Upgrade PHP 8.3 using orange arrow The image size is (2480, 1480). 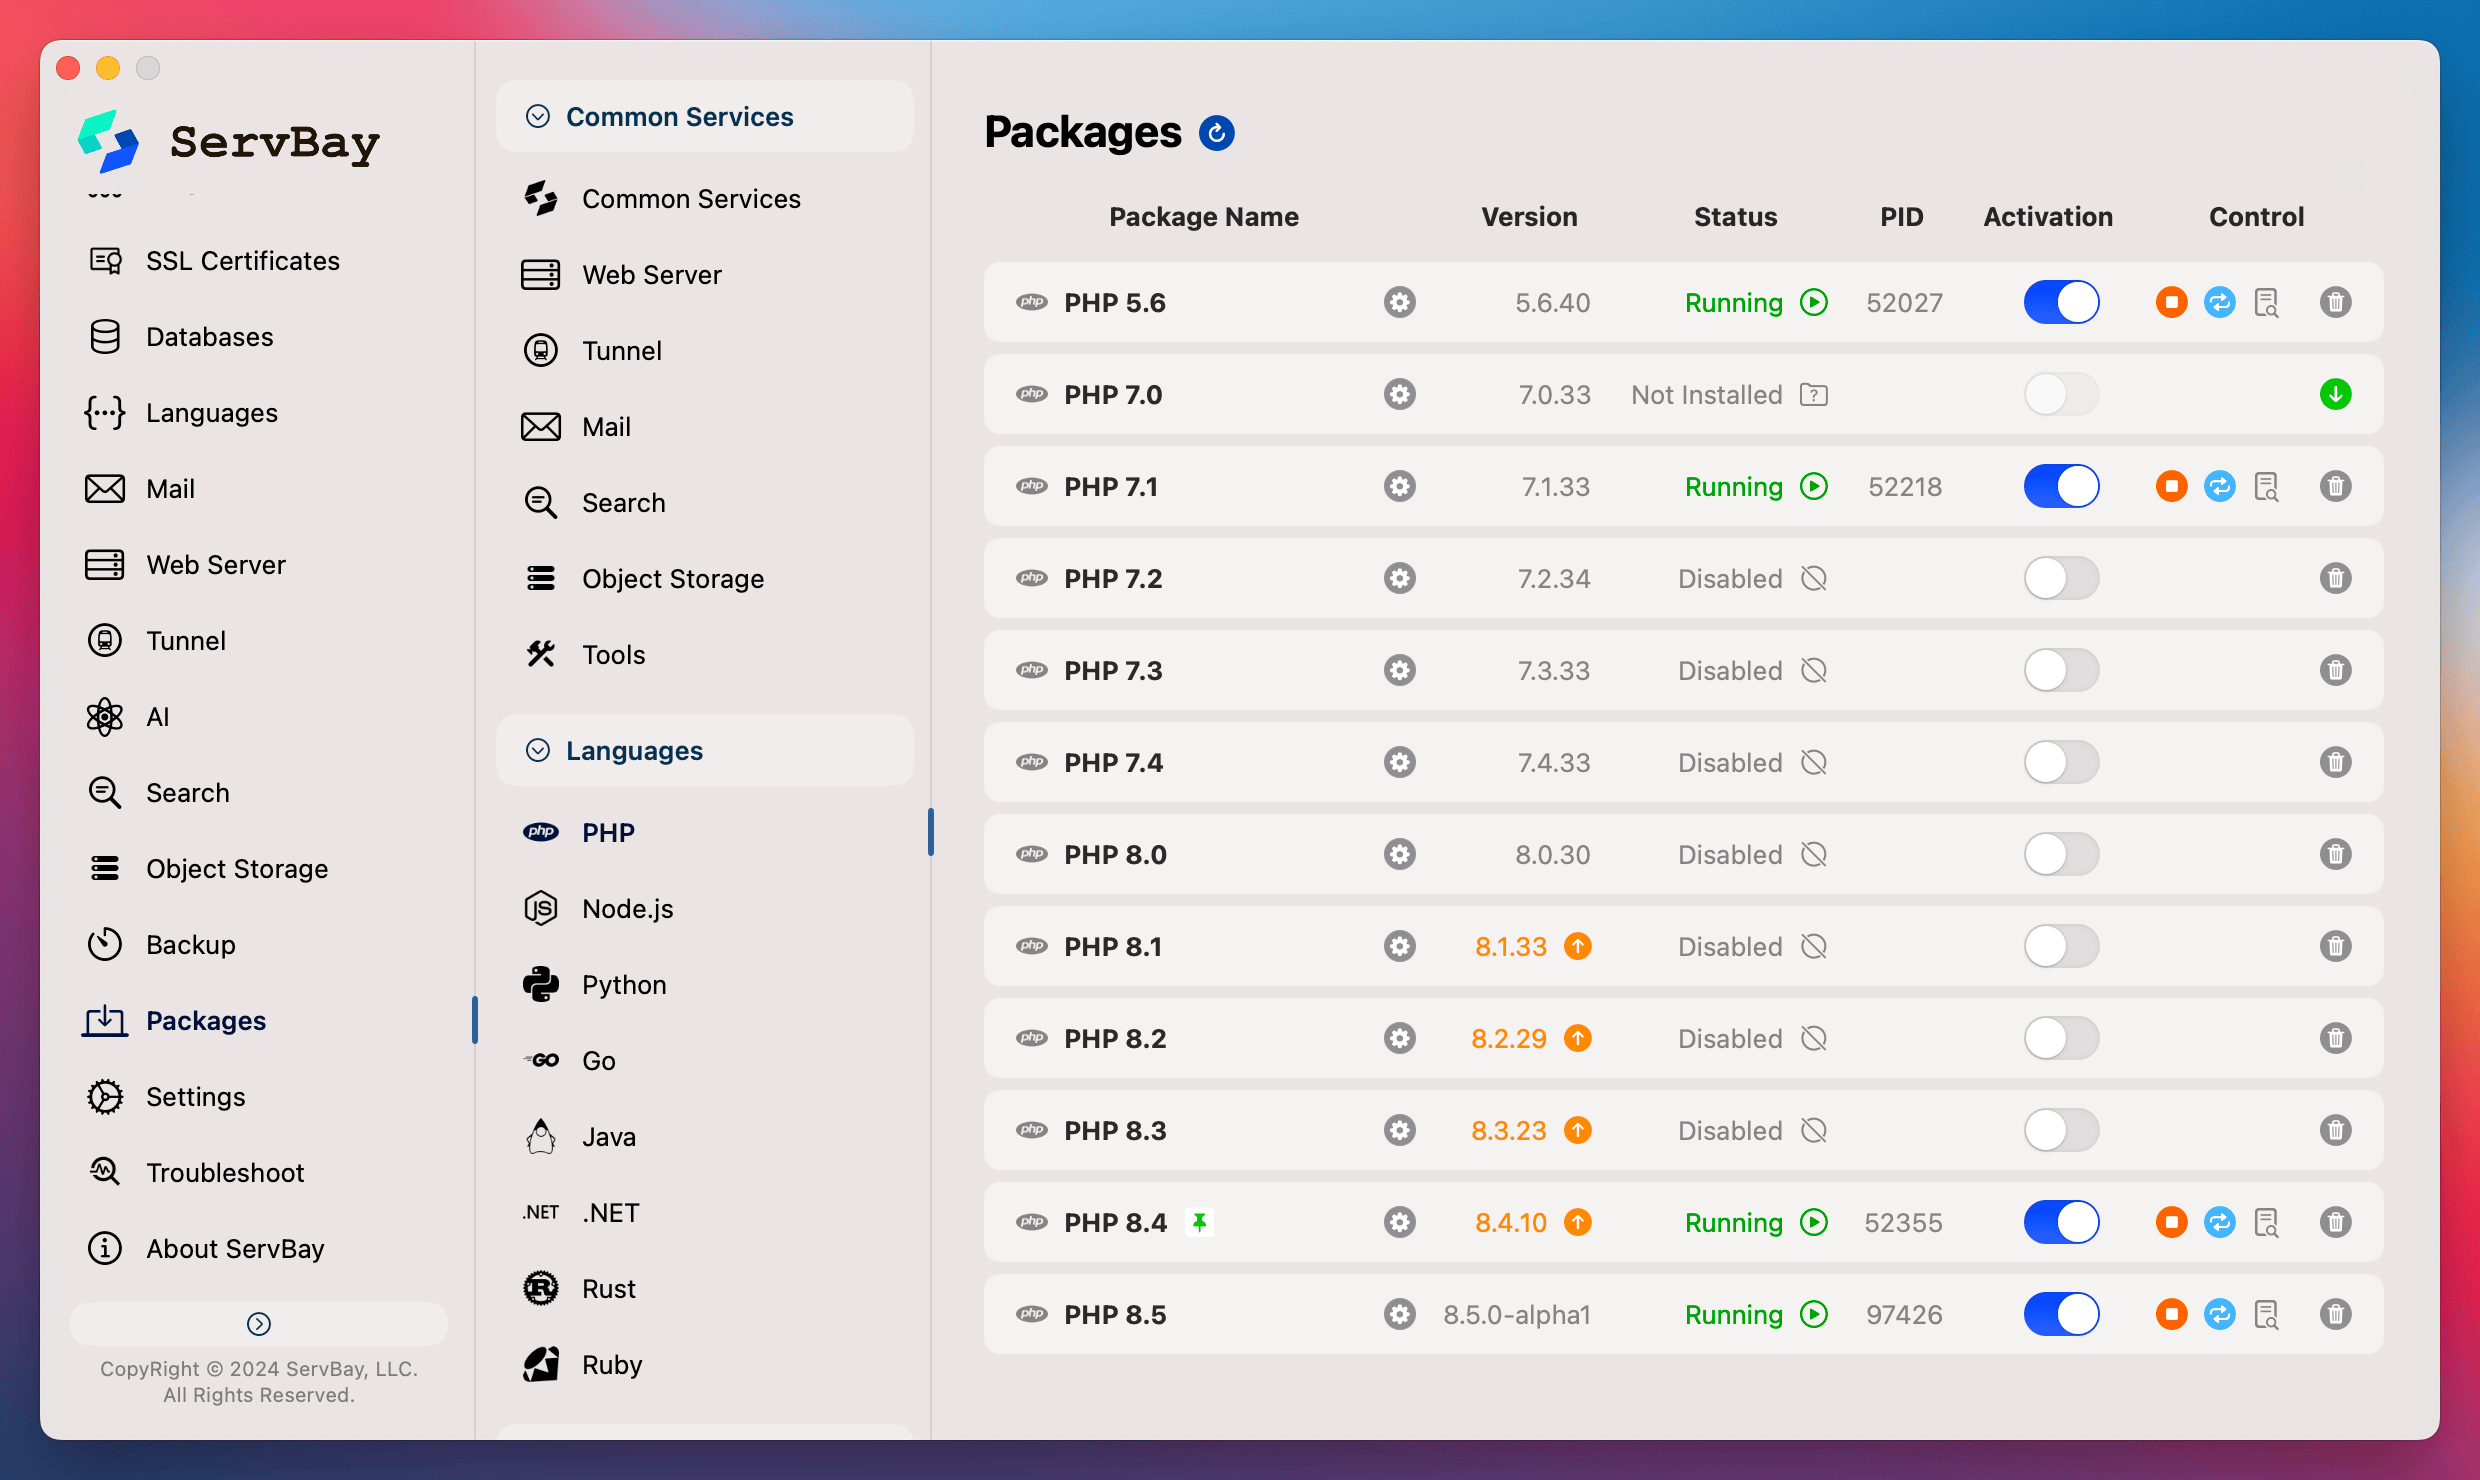(1577, 1130)
